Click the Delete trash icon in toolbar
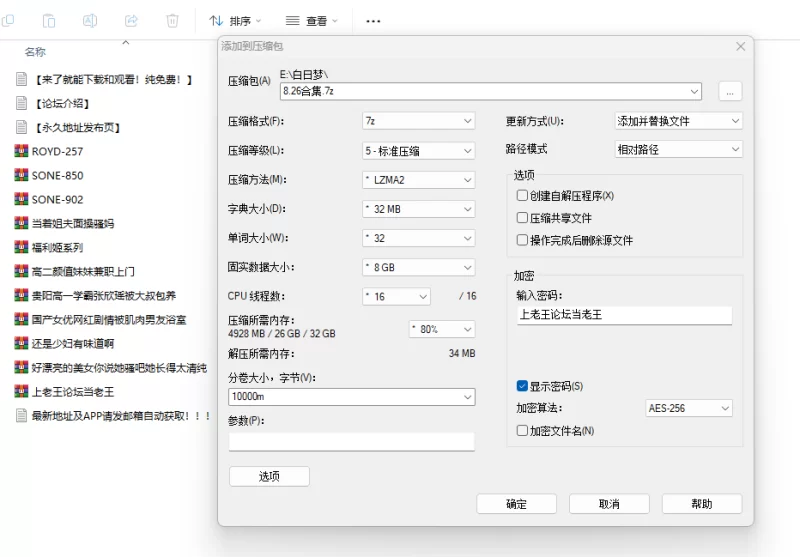The image size is (800, 557). coord(172,20)
